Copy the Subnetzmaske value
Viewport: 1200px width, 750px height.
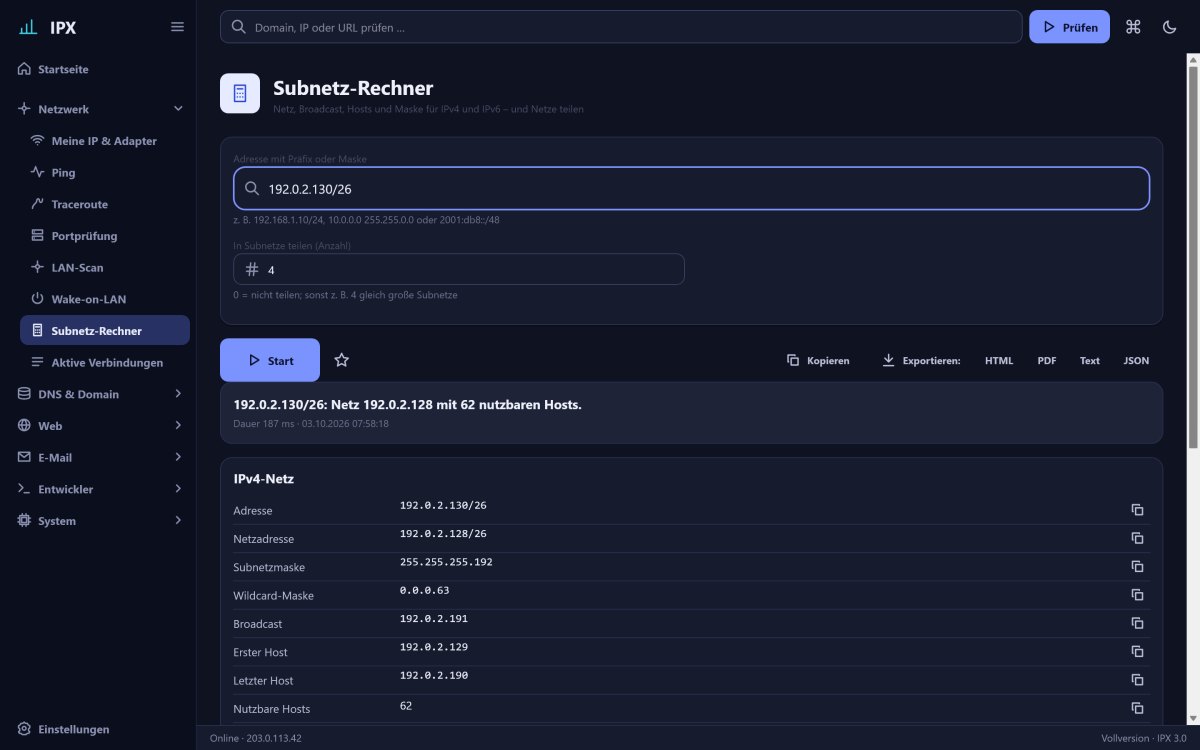point(1137,566)
